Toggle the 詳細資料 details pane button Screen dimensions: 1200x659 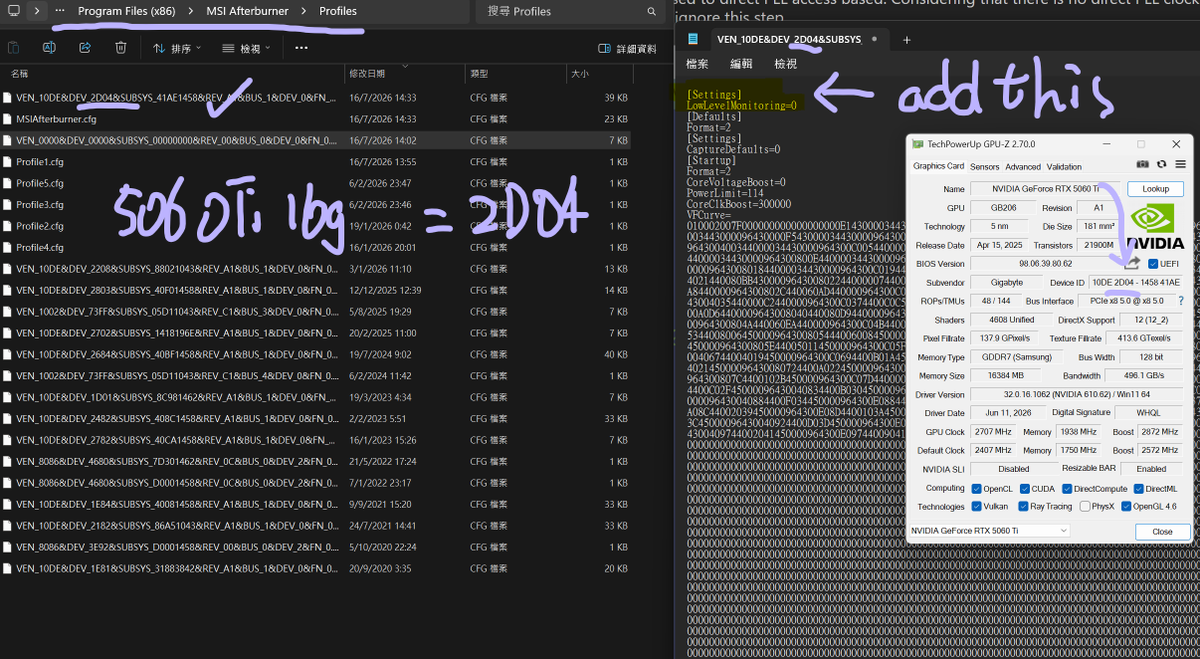click(627, 48)
